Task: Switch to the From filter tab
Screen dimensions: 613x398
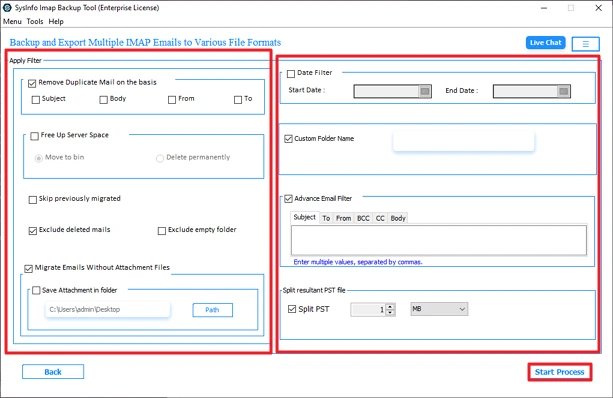Action: pyautogui.click(x=343, y=218)
